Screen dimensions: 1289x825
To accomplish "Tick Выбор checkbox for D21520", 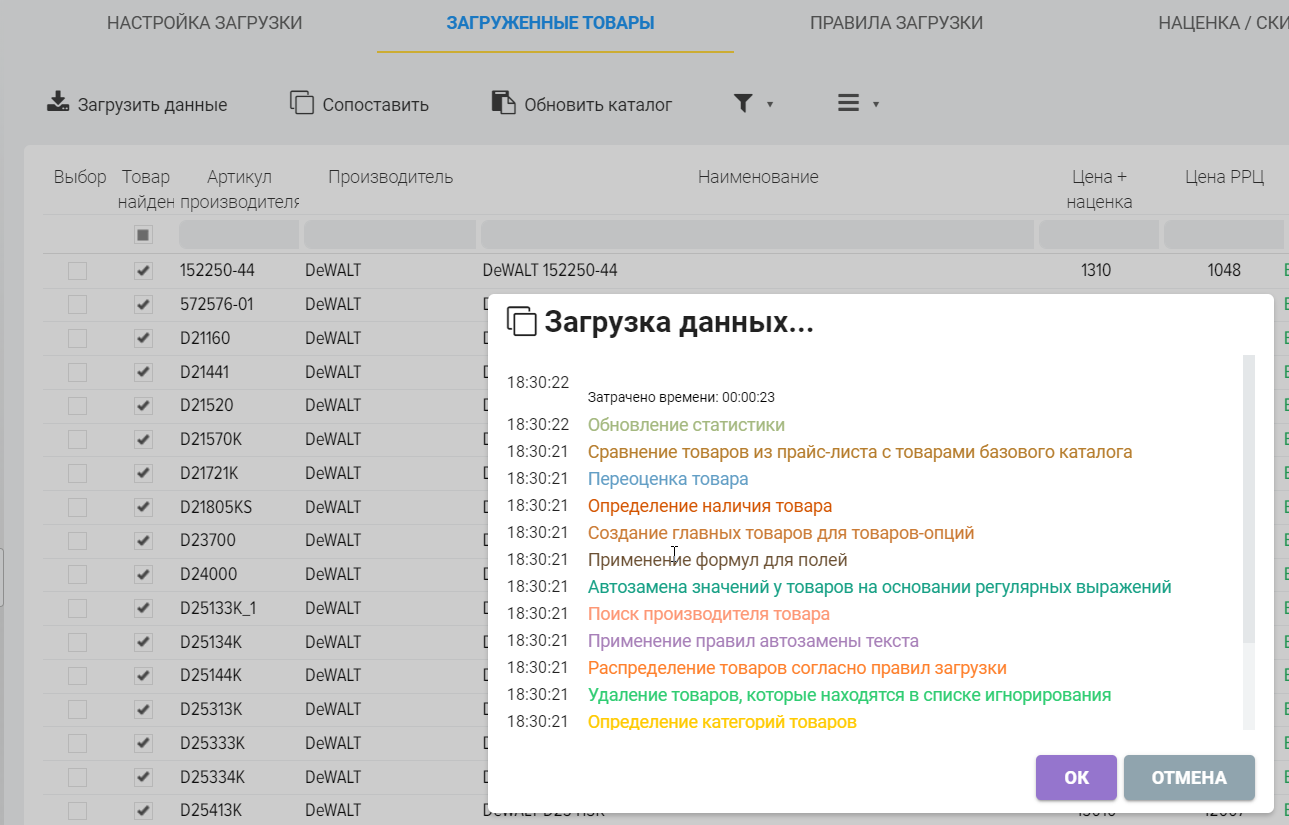I will pos(77,406).
